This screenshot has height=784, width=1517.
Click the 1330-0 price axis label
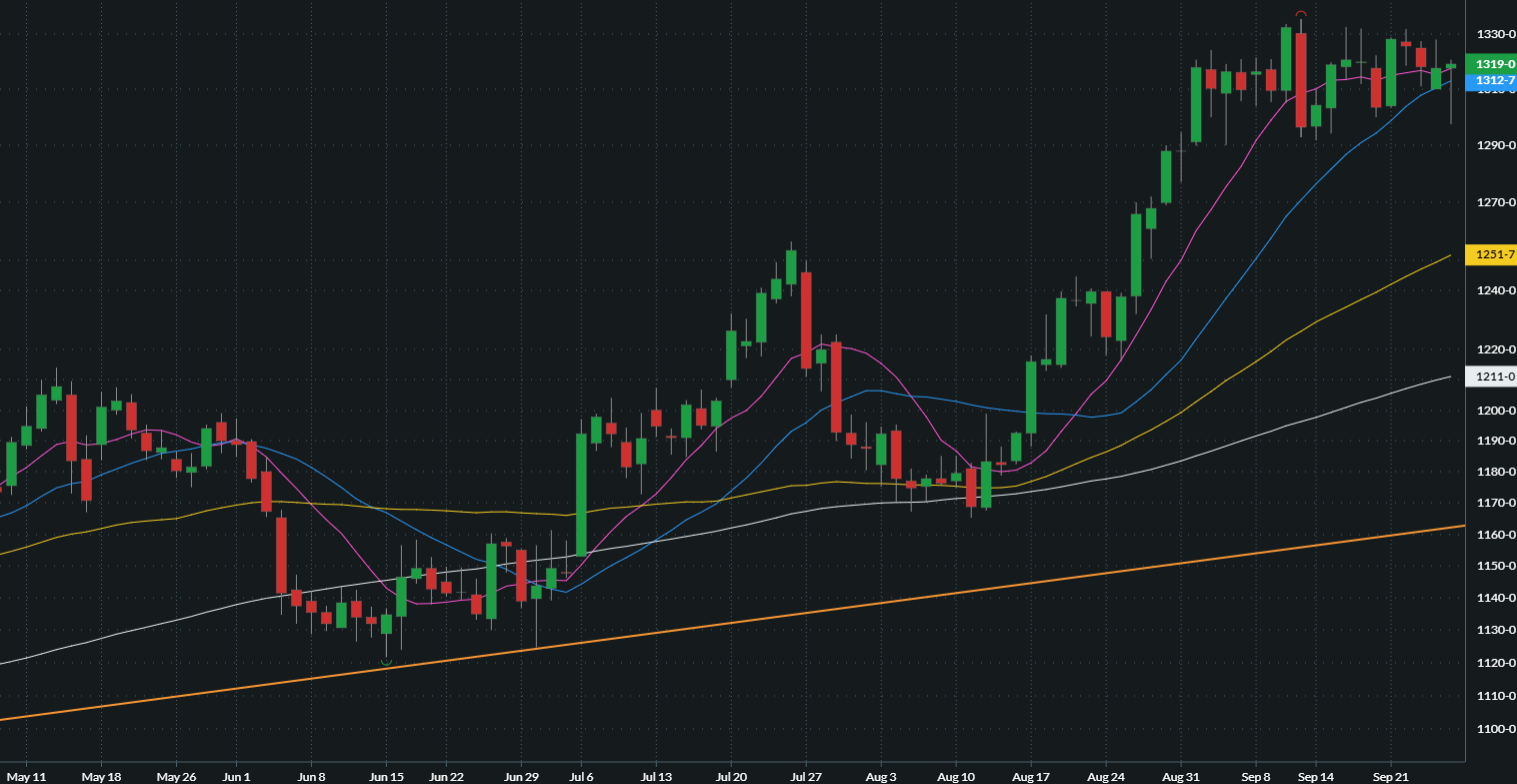(1496, 34)
